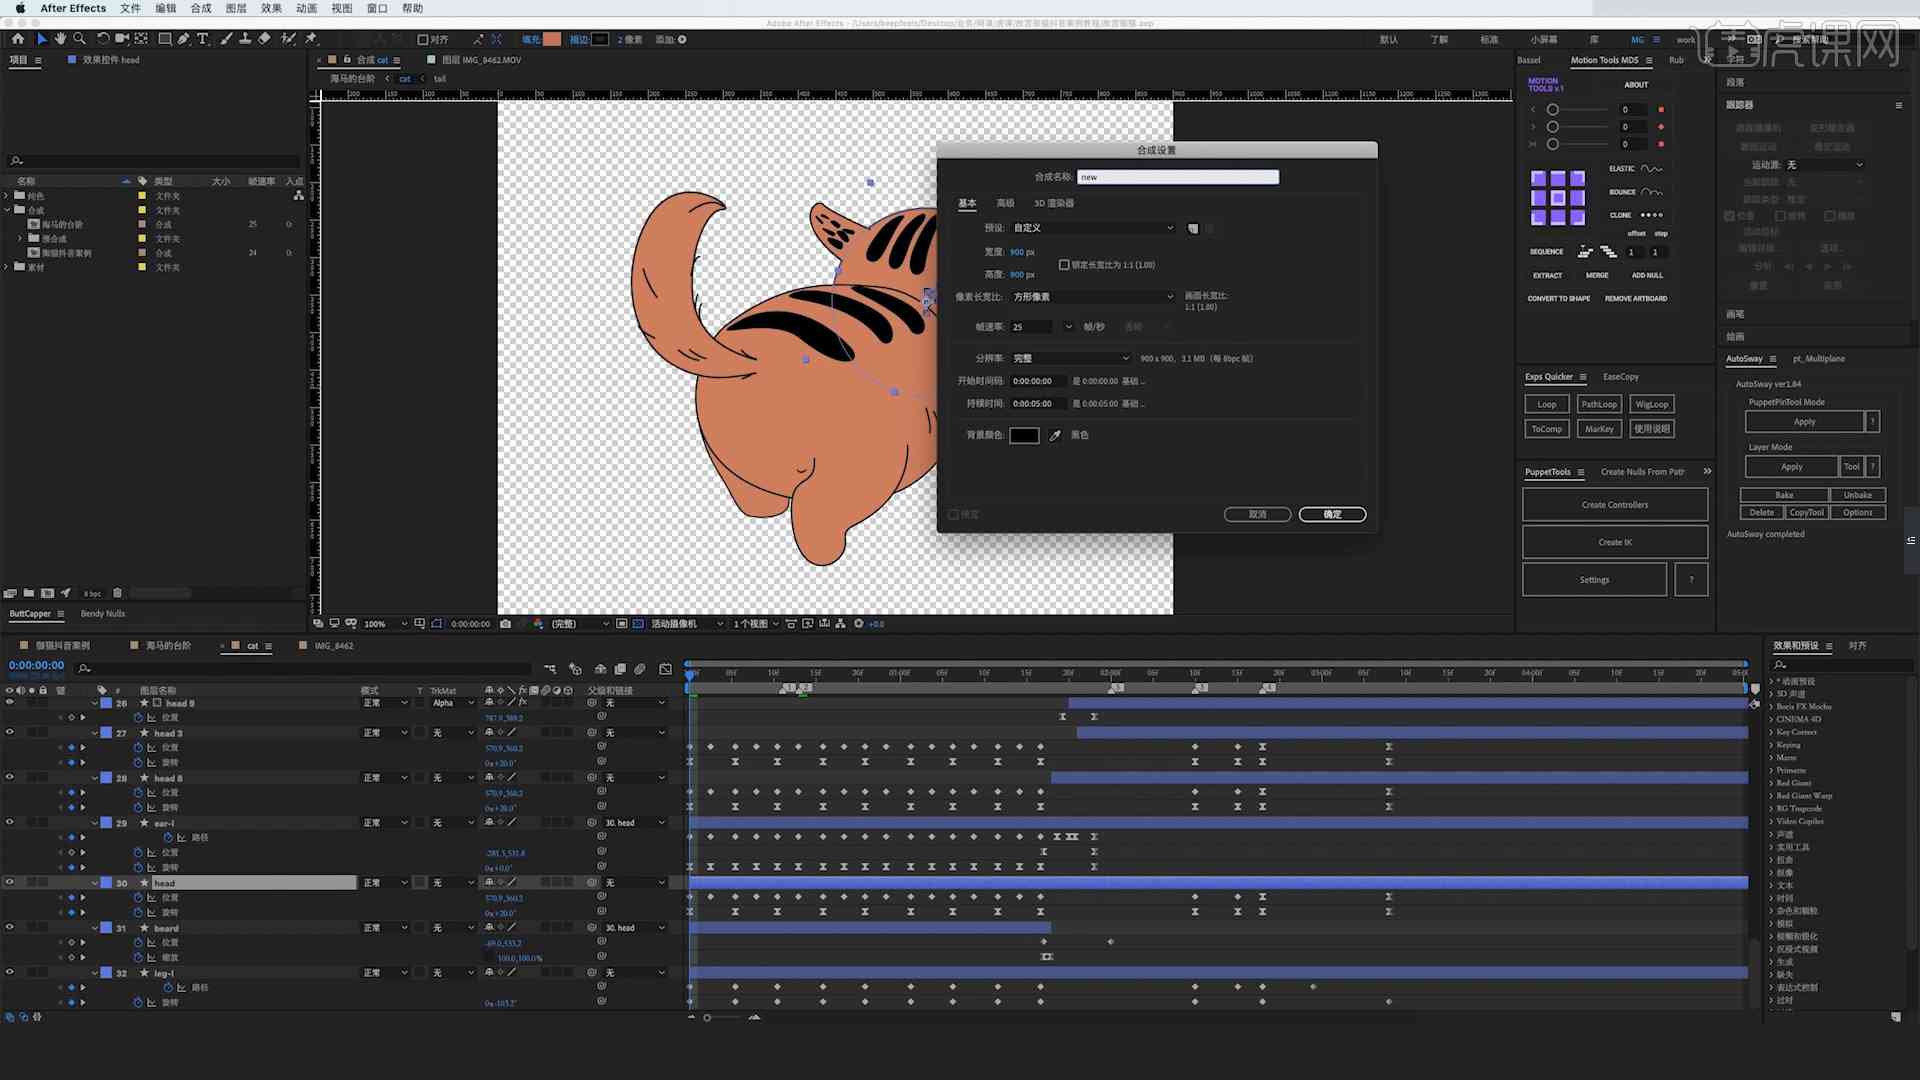Click the graph editor icon in the timeline

click(666, 669)
